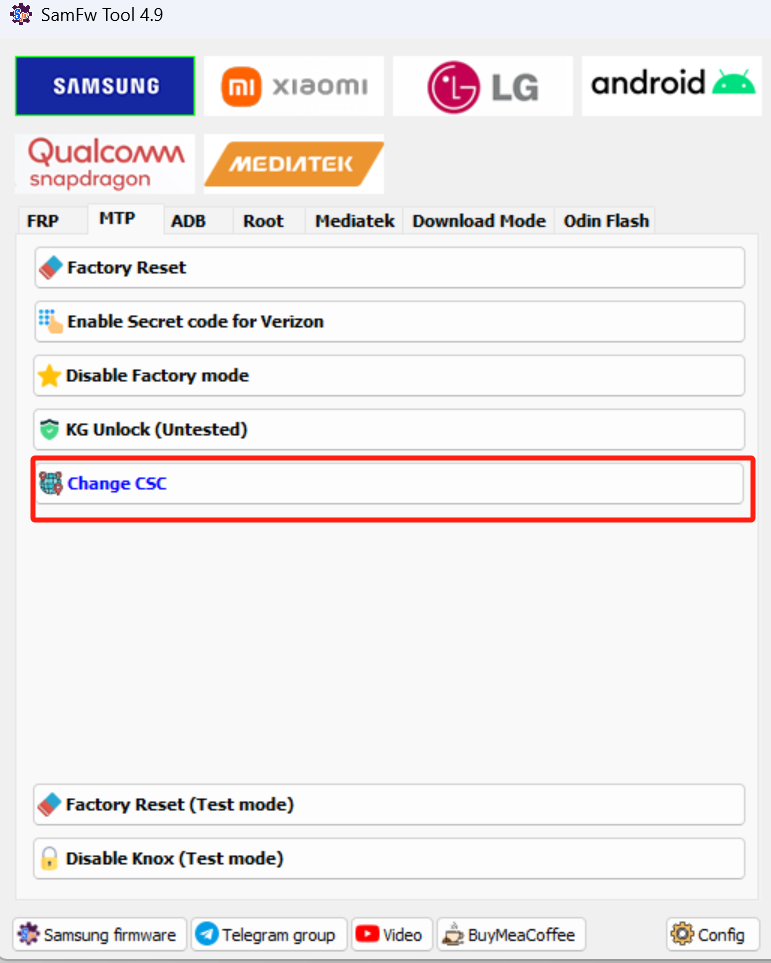Image resolution: width=771 pixels, height=963 pixels.
Task: Select the MediaTek logo tile
Action: pos(294,164)
